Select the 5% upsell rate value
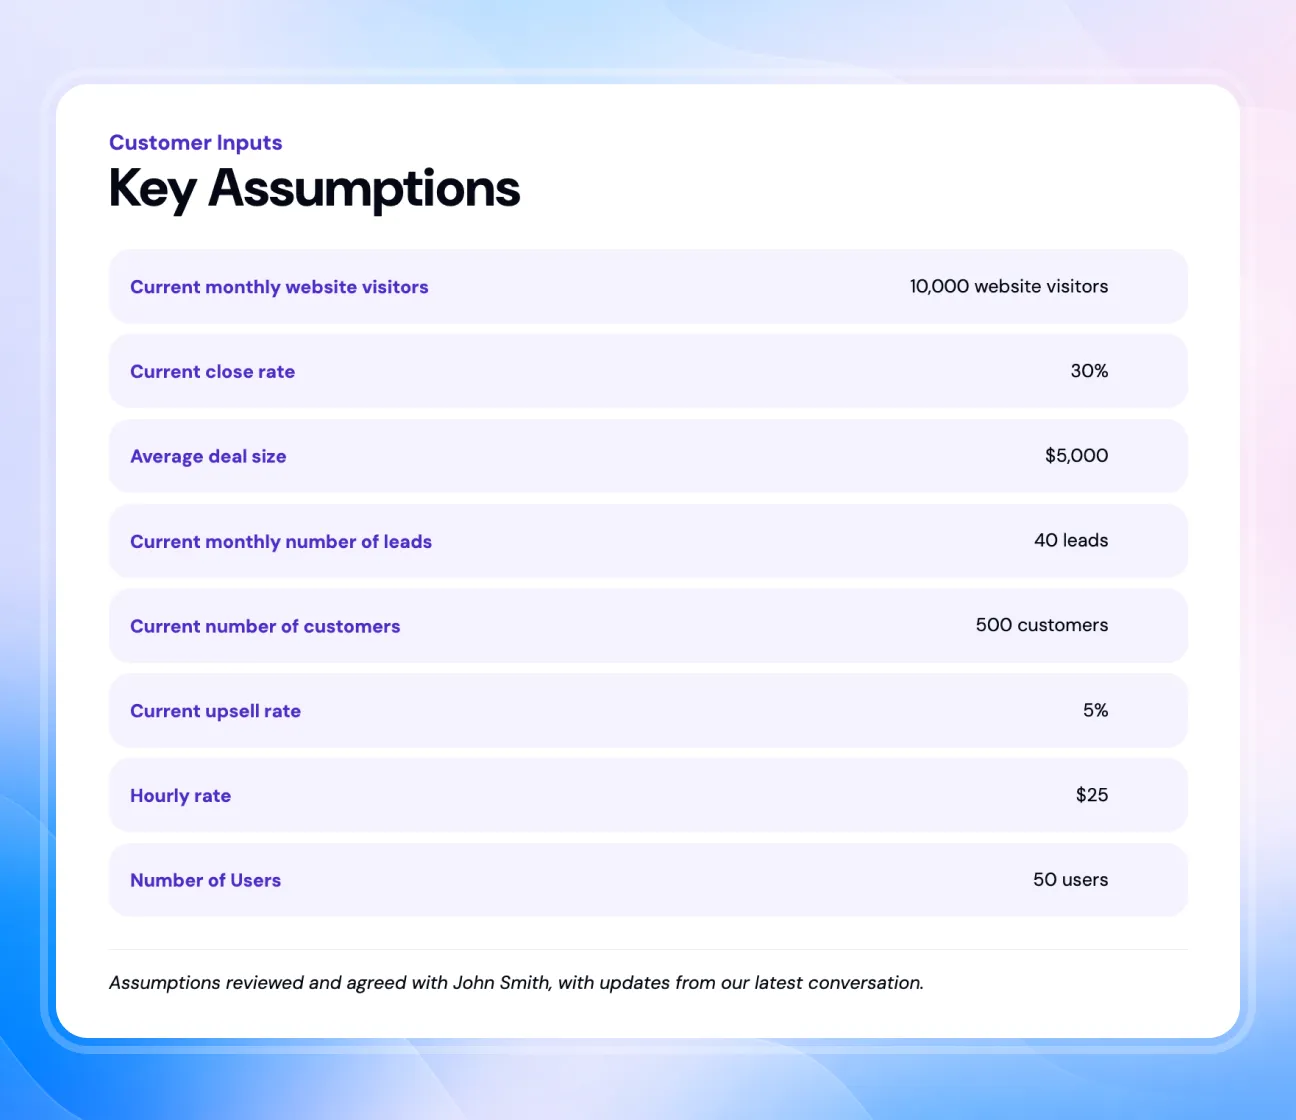Screen dimensions: 1296x1120 (x=1095, y=710)
